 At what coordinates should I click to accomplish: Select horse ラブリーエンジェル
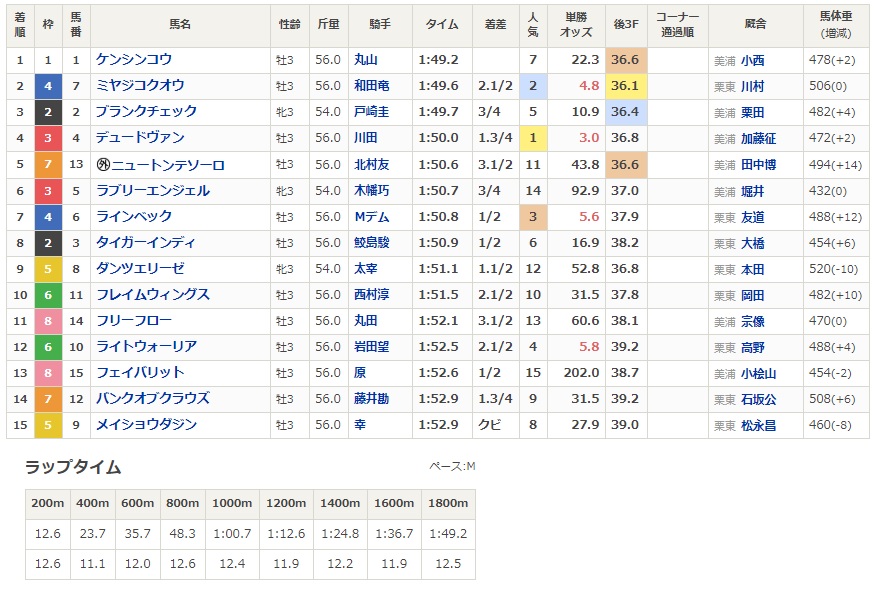pos(153,191)
